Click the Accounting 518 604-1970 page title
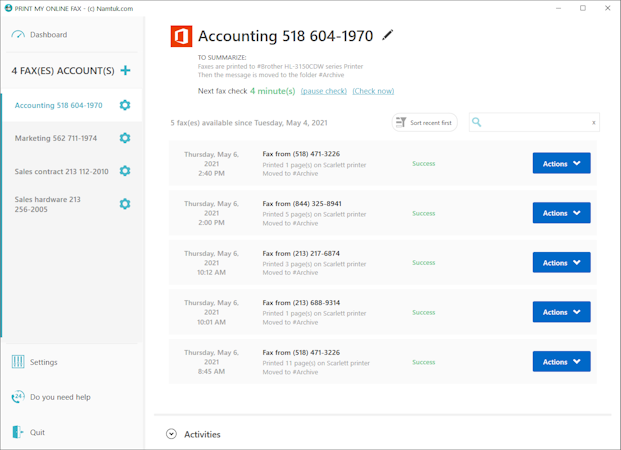Image resolution: width=621 pixels, height=450 pixels. click(x=286, y=36)
